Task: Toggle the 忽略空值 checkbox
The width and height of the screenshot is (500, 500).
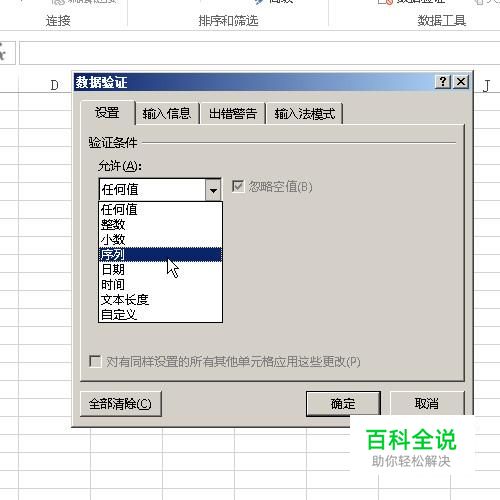Action: pyautogui.click(x=238, y=186)
